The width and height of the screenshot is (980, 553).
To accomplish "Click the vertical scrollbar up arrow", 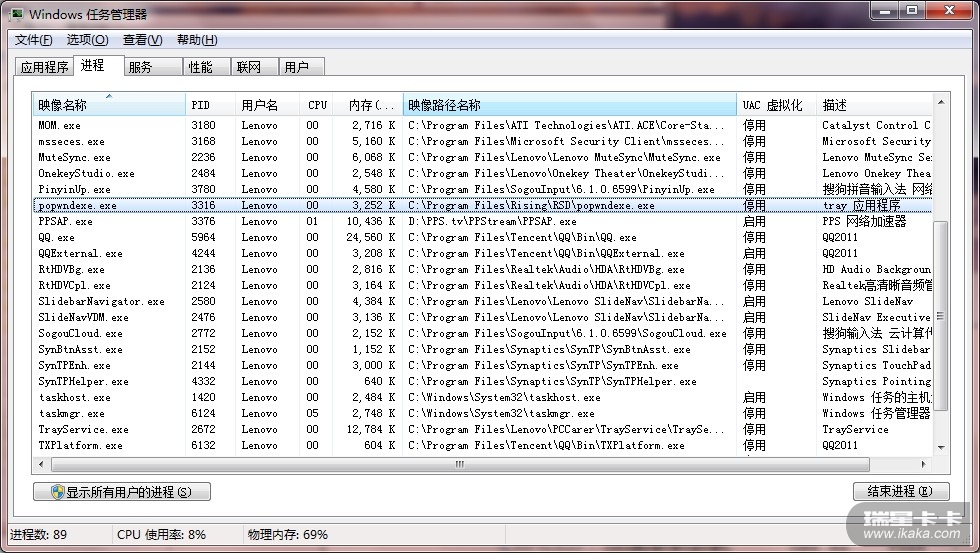I will tap(941, 101).
